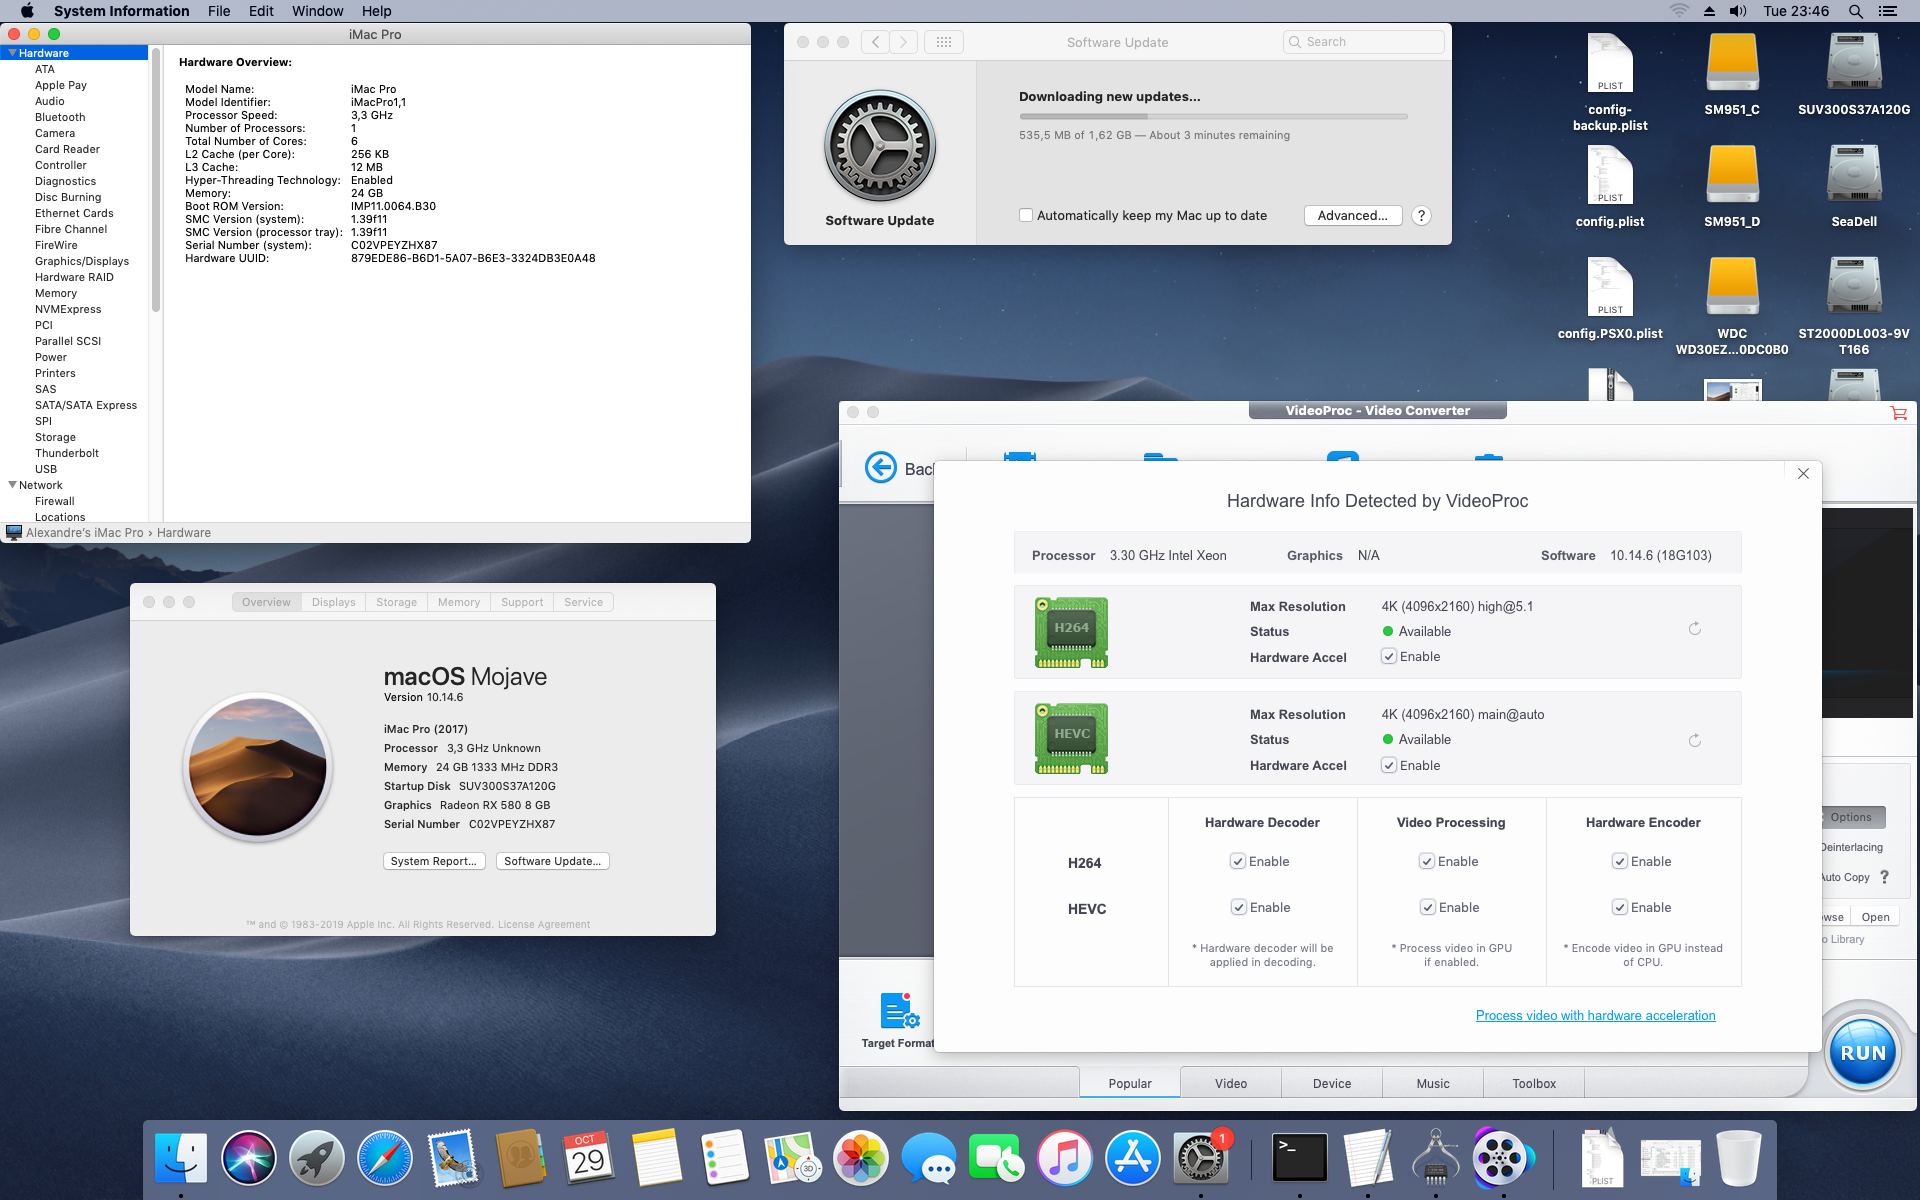Close the Hardware Info dialog
Screen dimensions: 1920x1200
click(1803, 474)
